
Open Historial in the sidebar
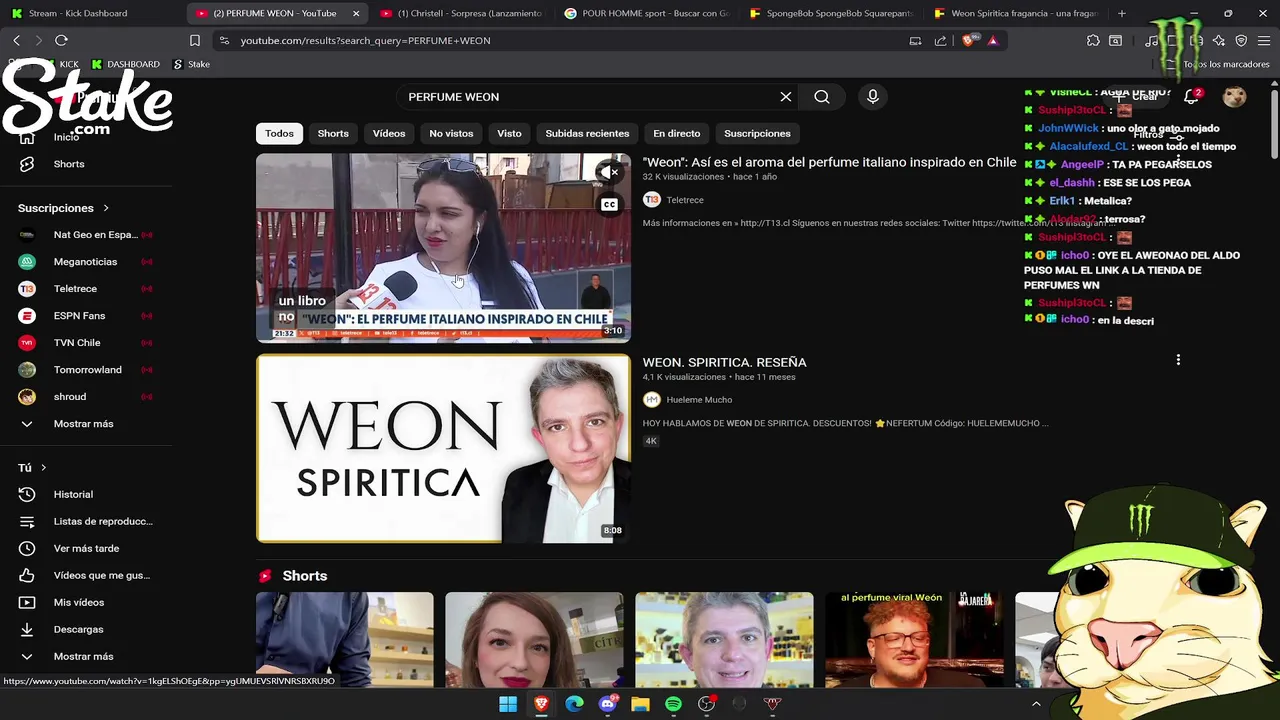pyautogui.click(x=86, y=494)
